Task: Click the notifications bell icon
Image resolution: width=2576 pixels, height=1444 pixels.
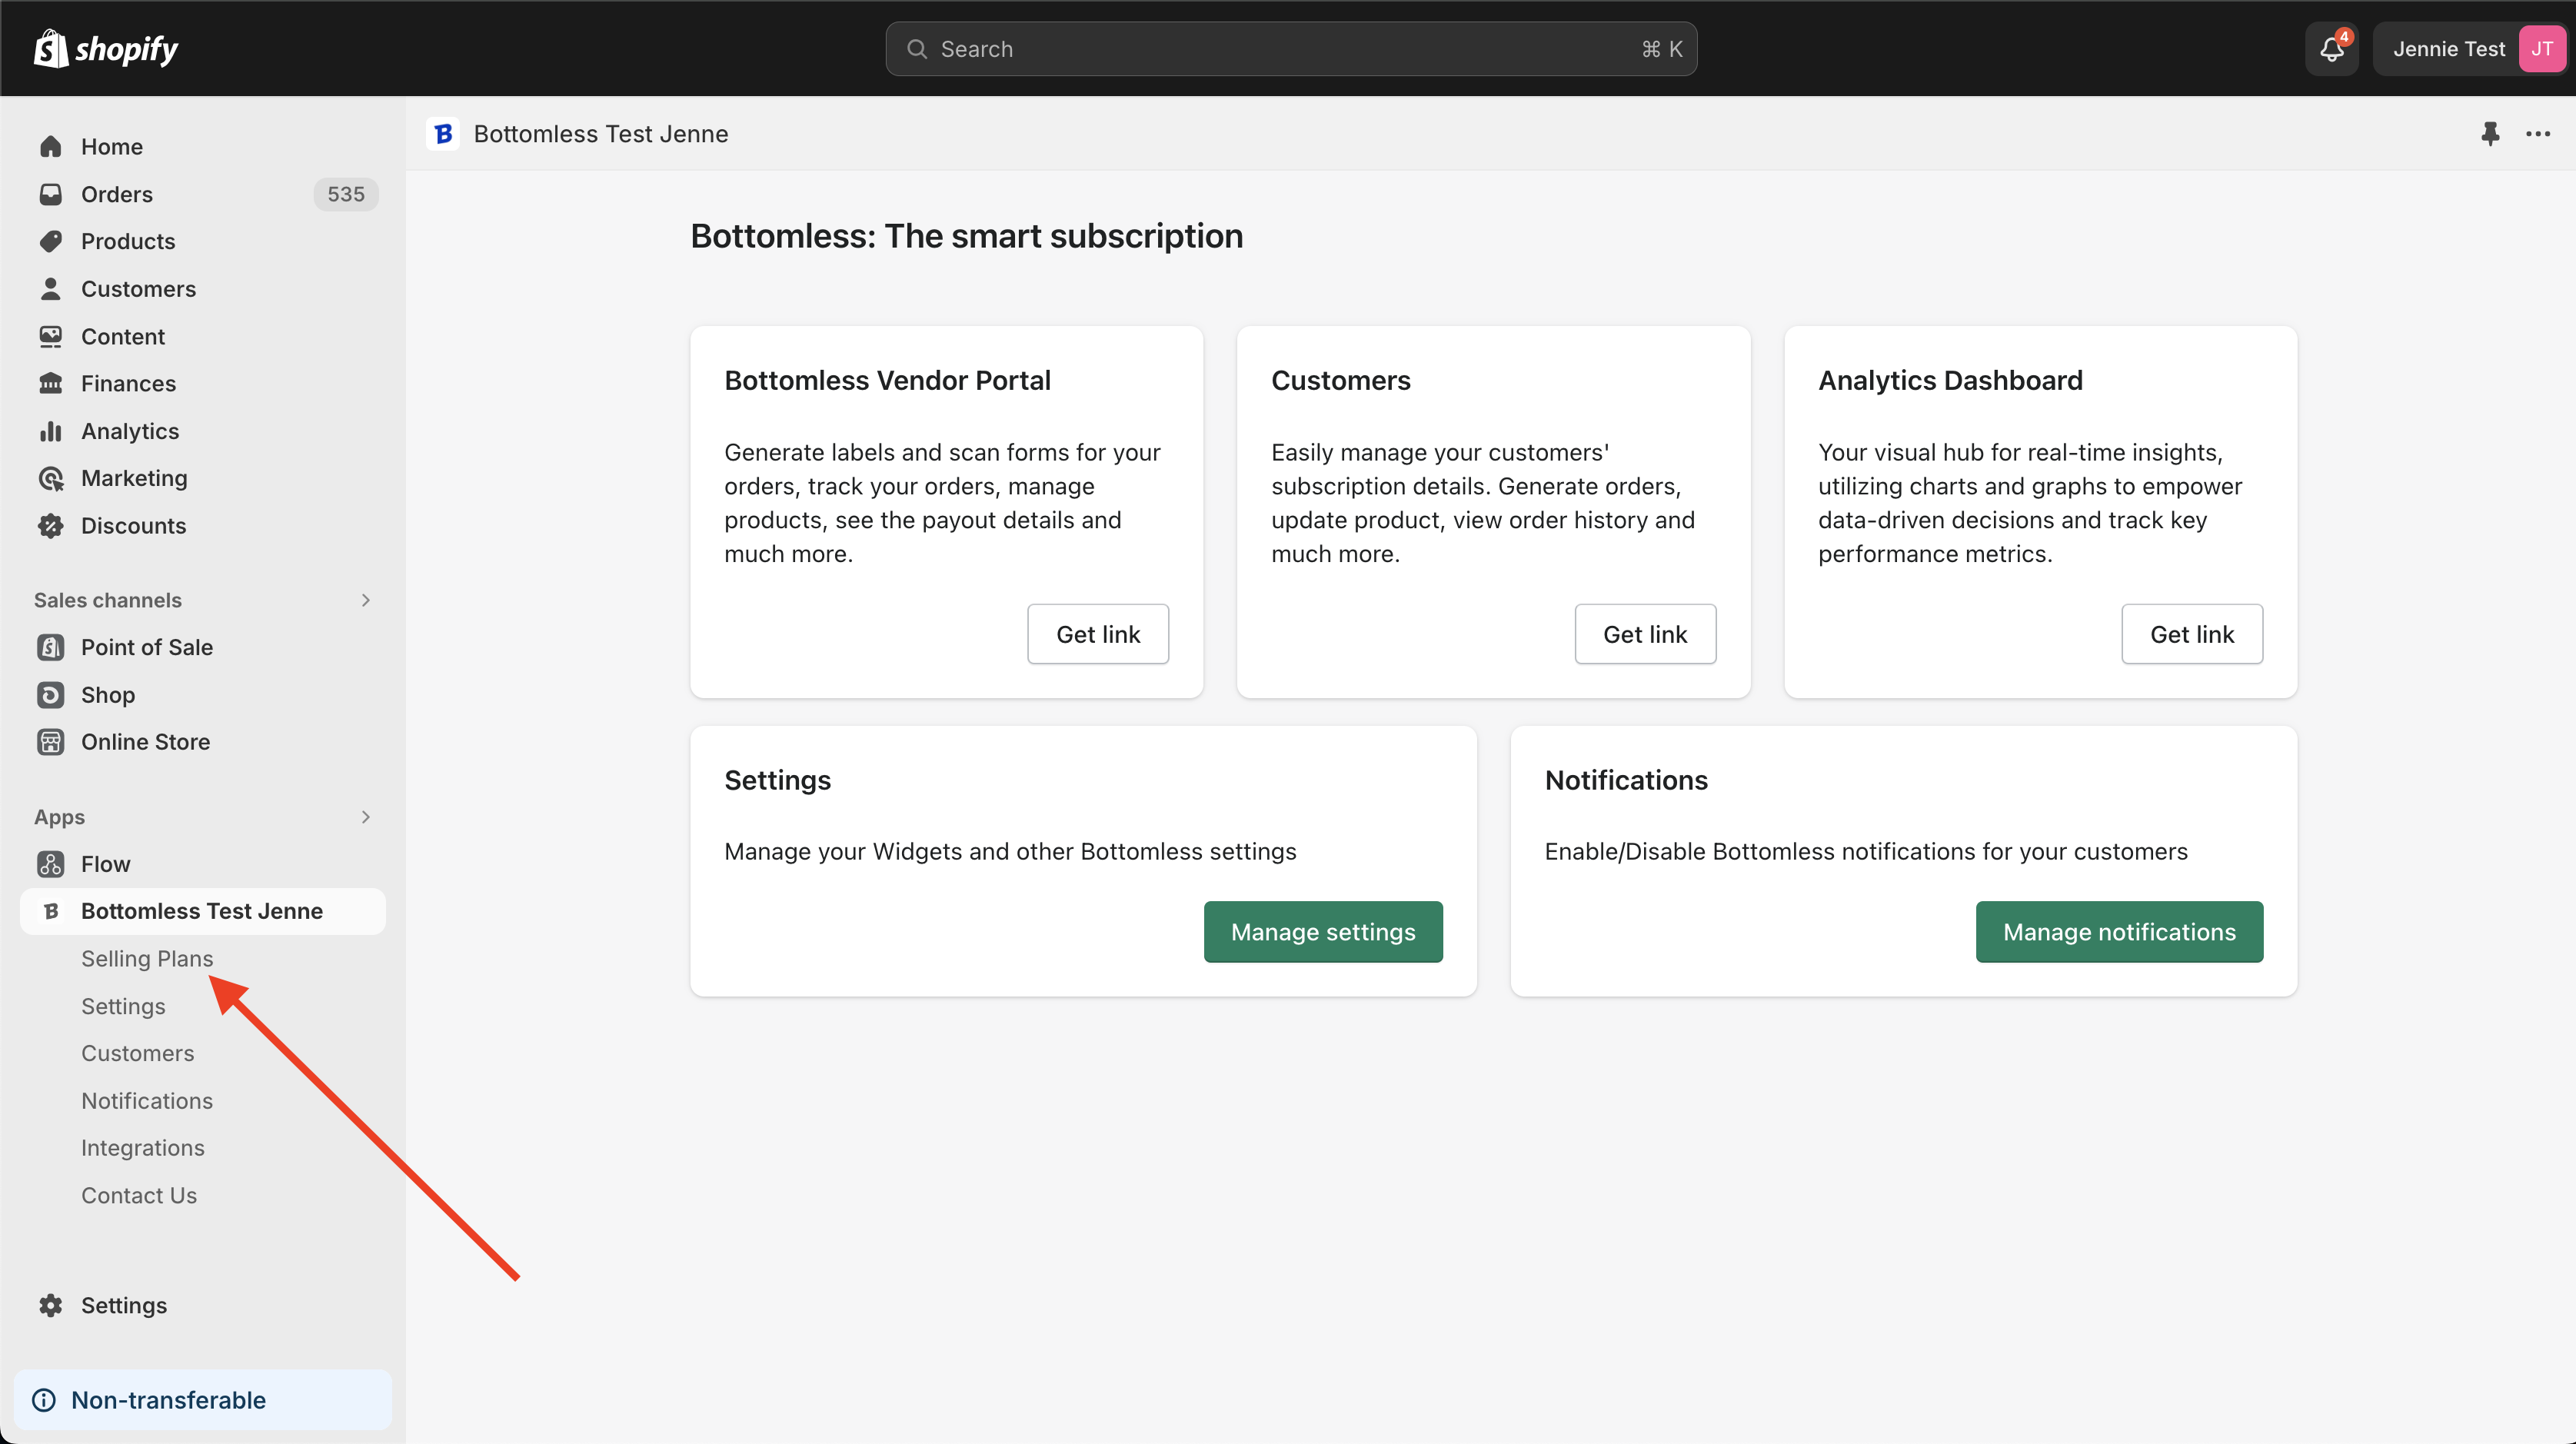Action: pyautogui.click(x=2331, y=49)
